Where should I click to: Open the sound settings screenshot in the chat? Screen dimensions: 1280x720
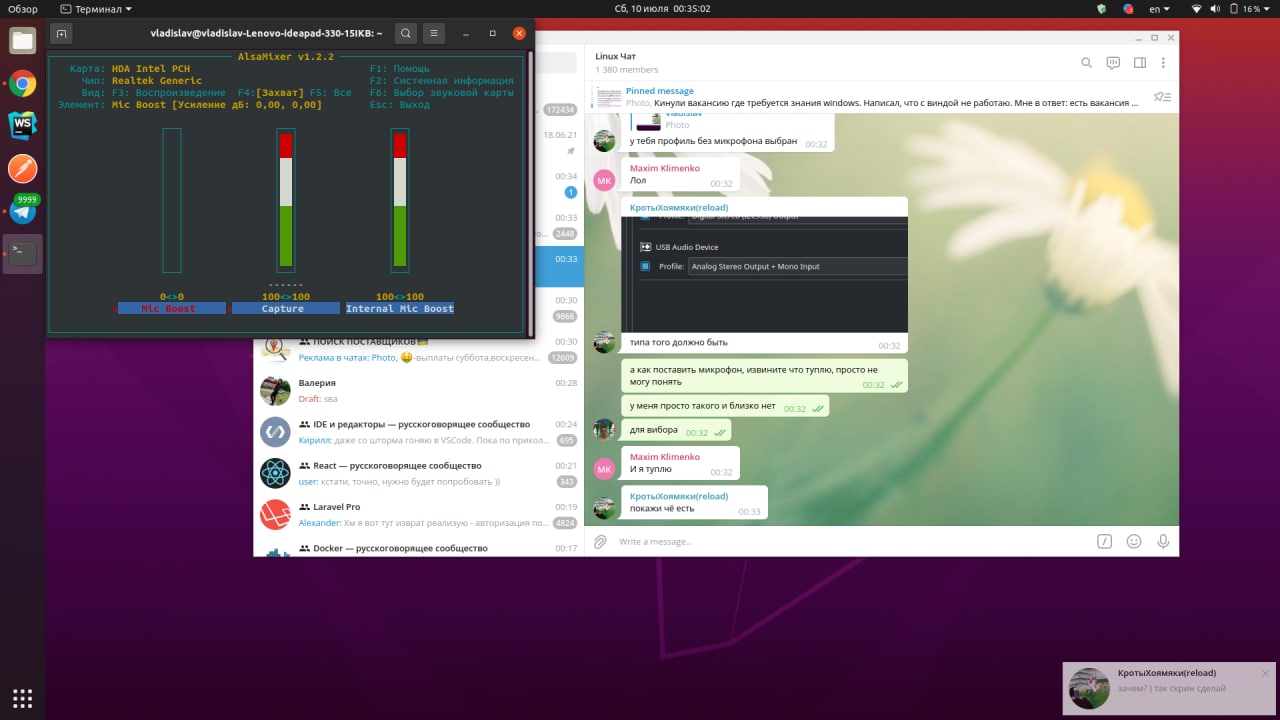[x=764, y=274]
